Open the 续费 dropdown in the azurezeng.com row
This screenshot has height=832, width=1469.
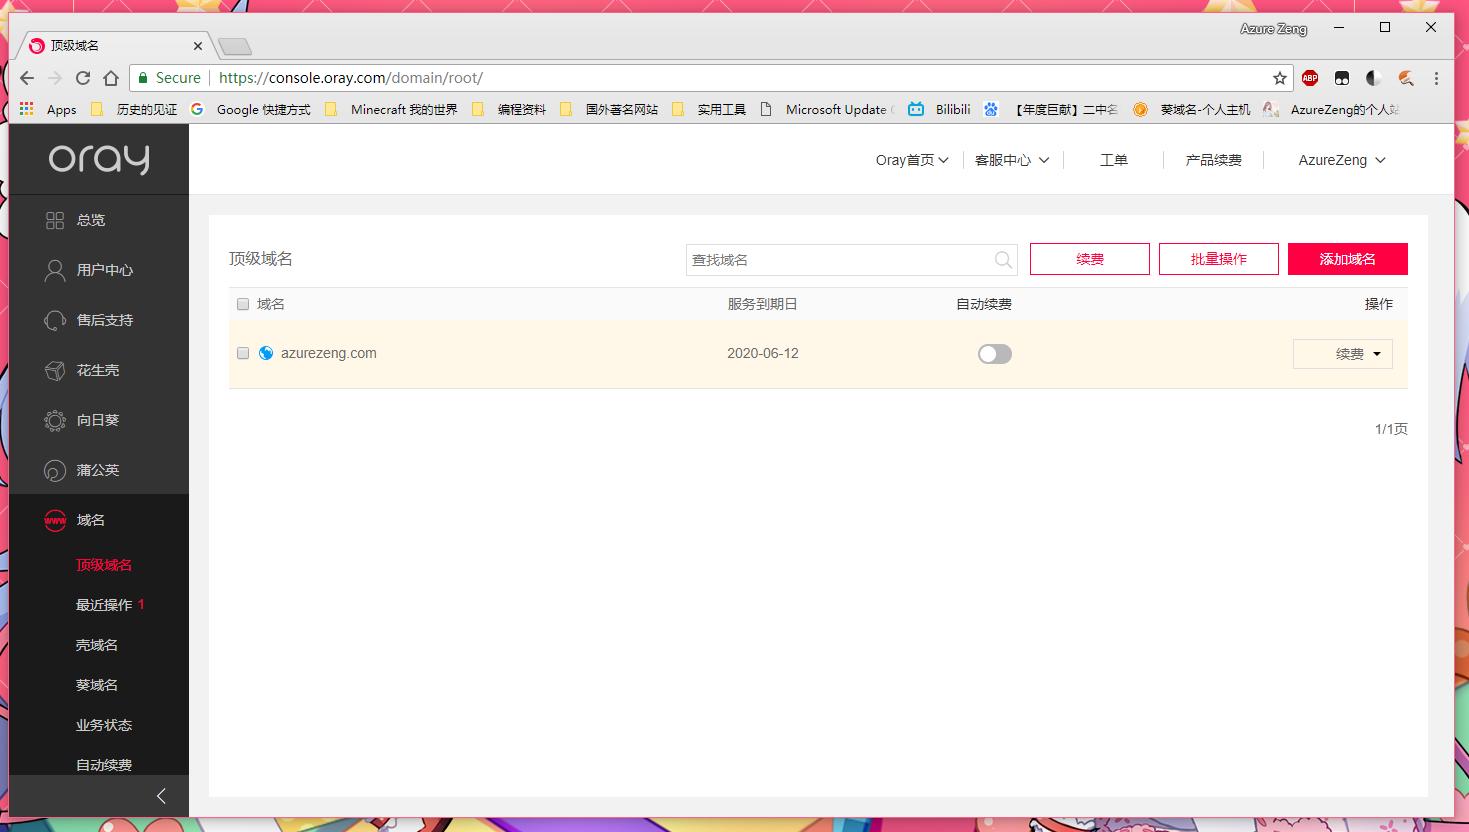[x=1343, y=354]
